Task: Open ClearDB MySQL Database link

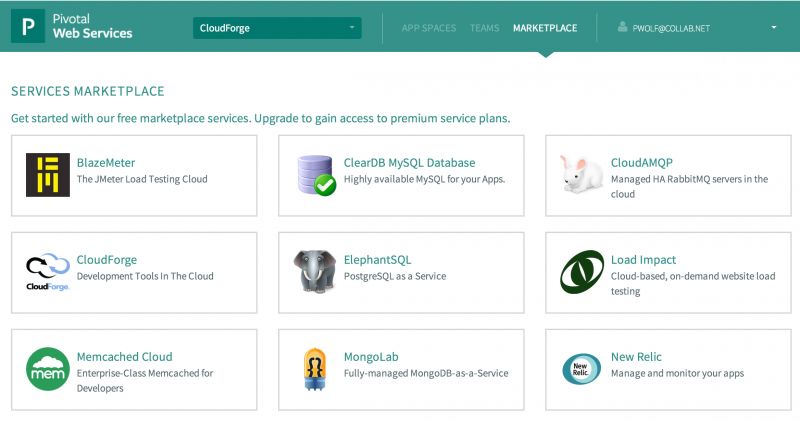Action: tap(409, 163)
